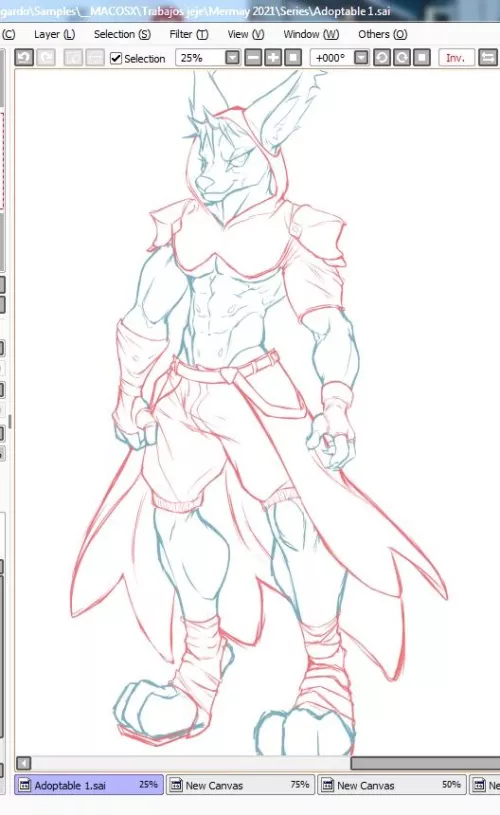Open the 25% zoom dropdown arrow
This screenshot has width=500, height=815.
(x=232, y=57)
